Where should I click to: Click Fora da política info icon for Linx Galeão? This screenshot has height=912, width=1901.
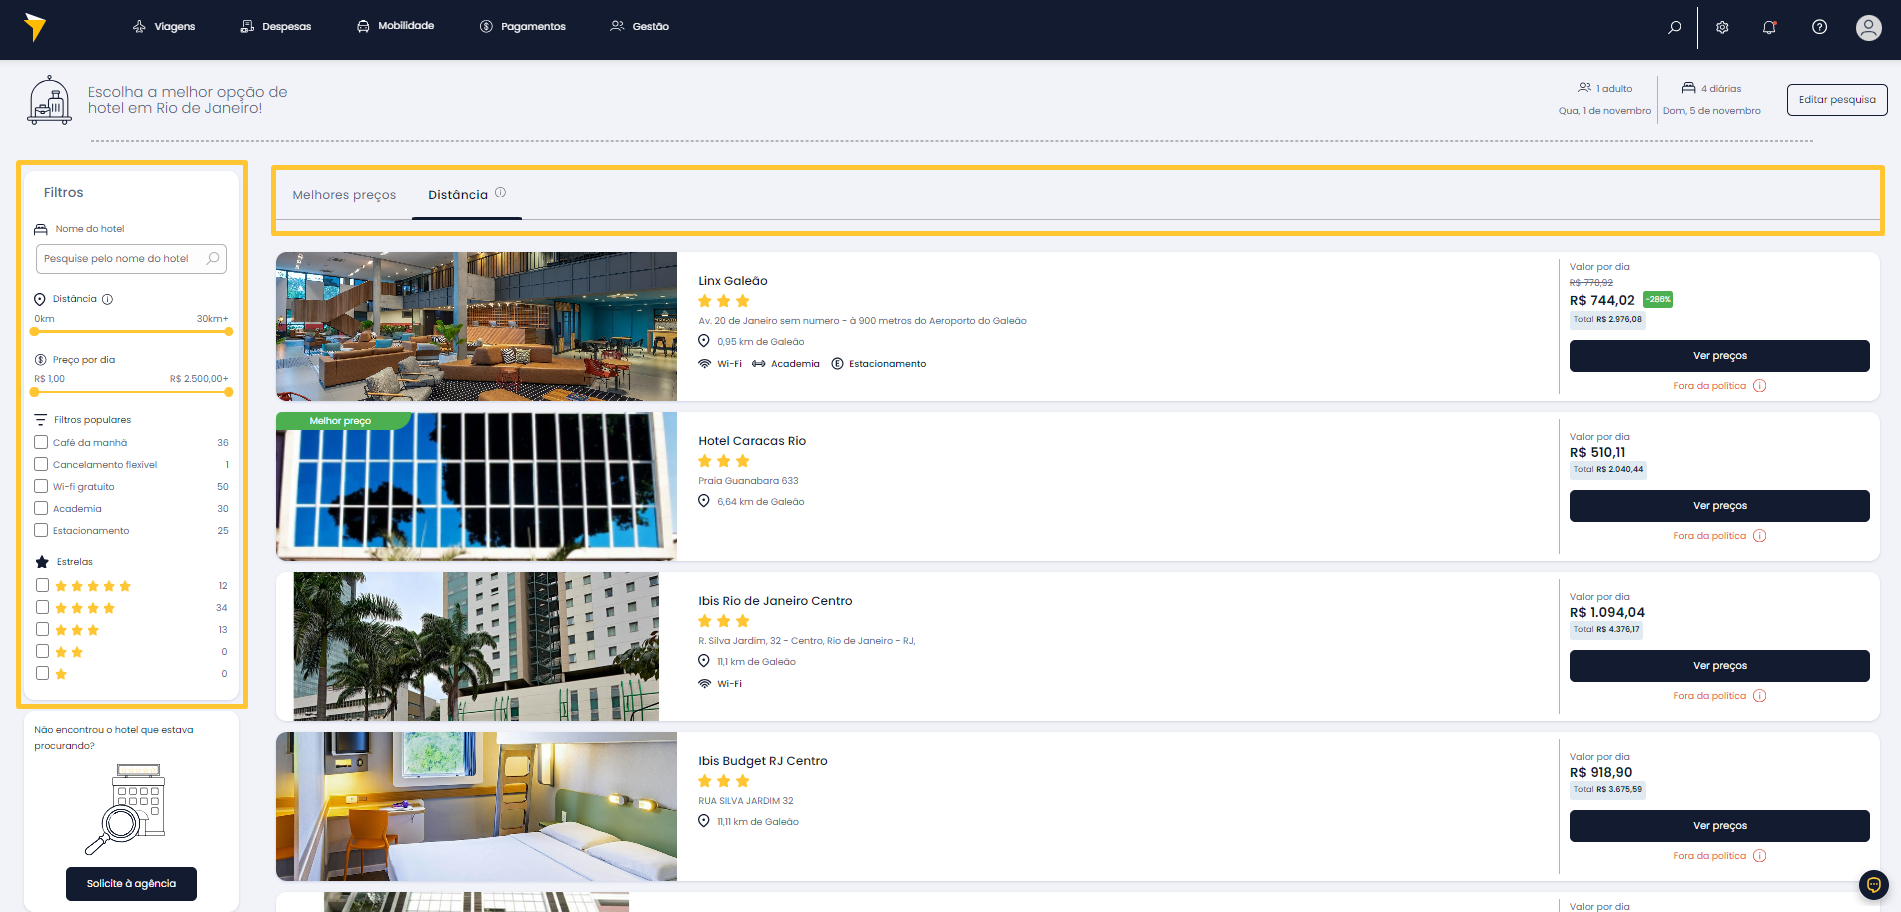(x=1759, y=386)
